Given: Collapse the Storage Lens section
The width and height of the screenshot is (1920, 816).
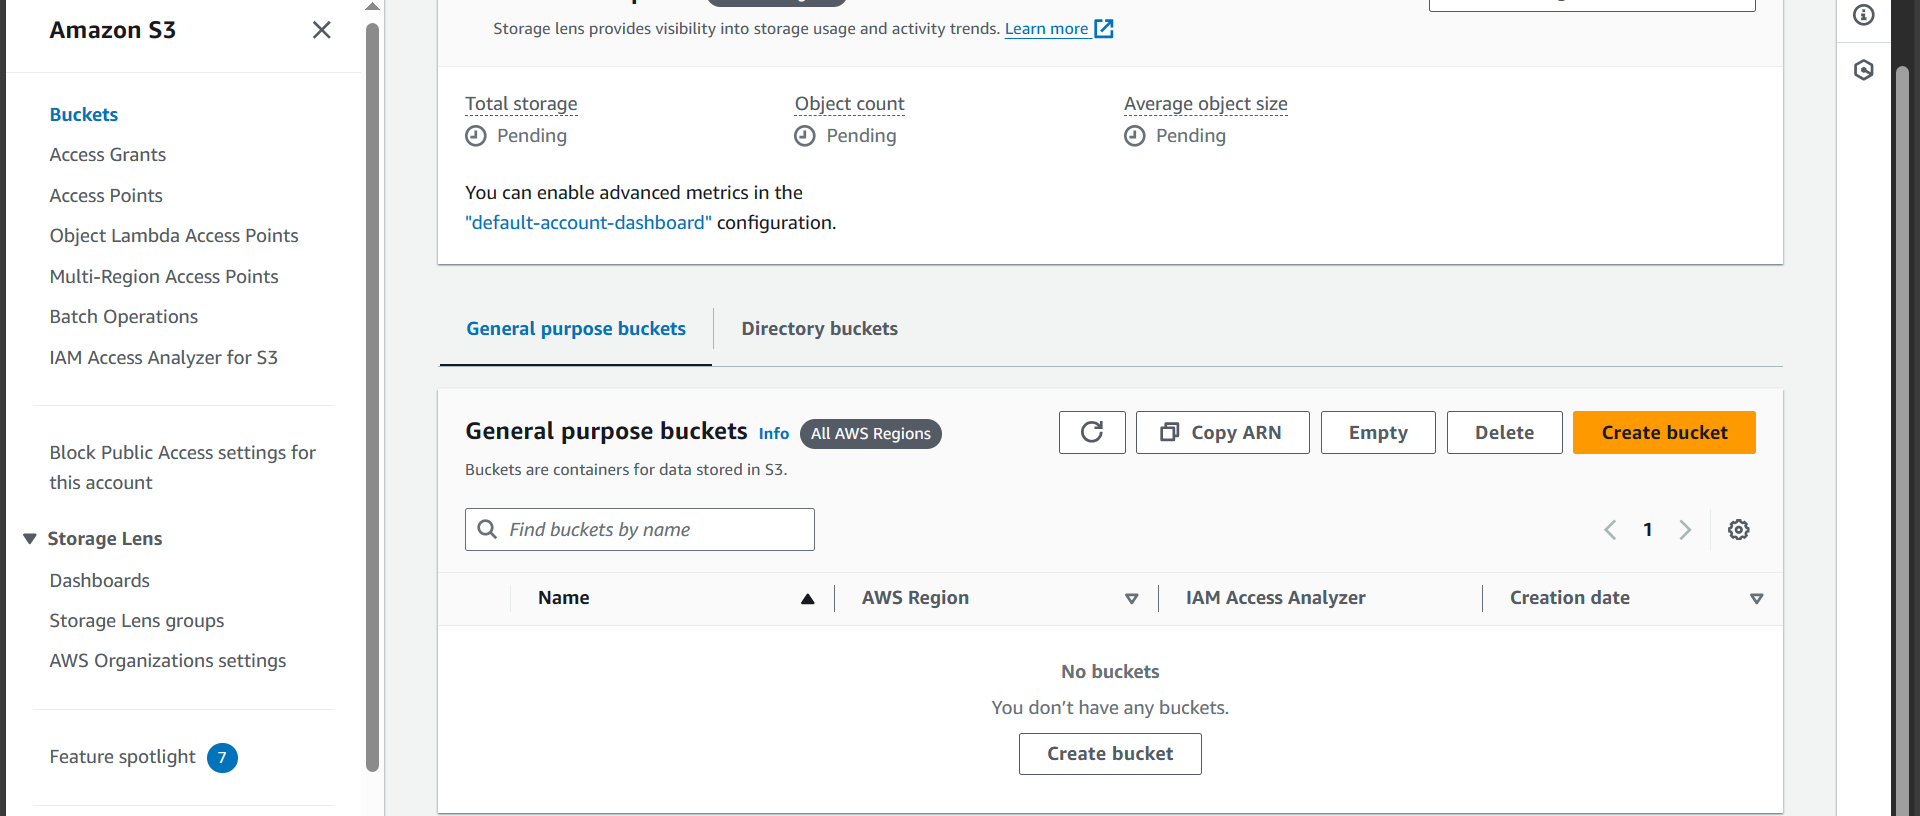Looking at the screenshot, I should click(x=30, y=539).
